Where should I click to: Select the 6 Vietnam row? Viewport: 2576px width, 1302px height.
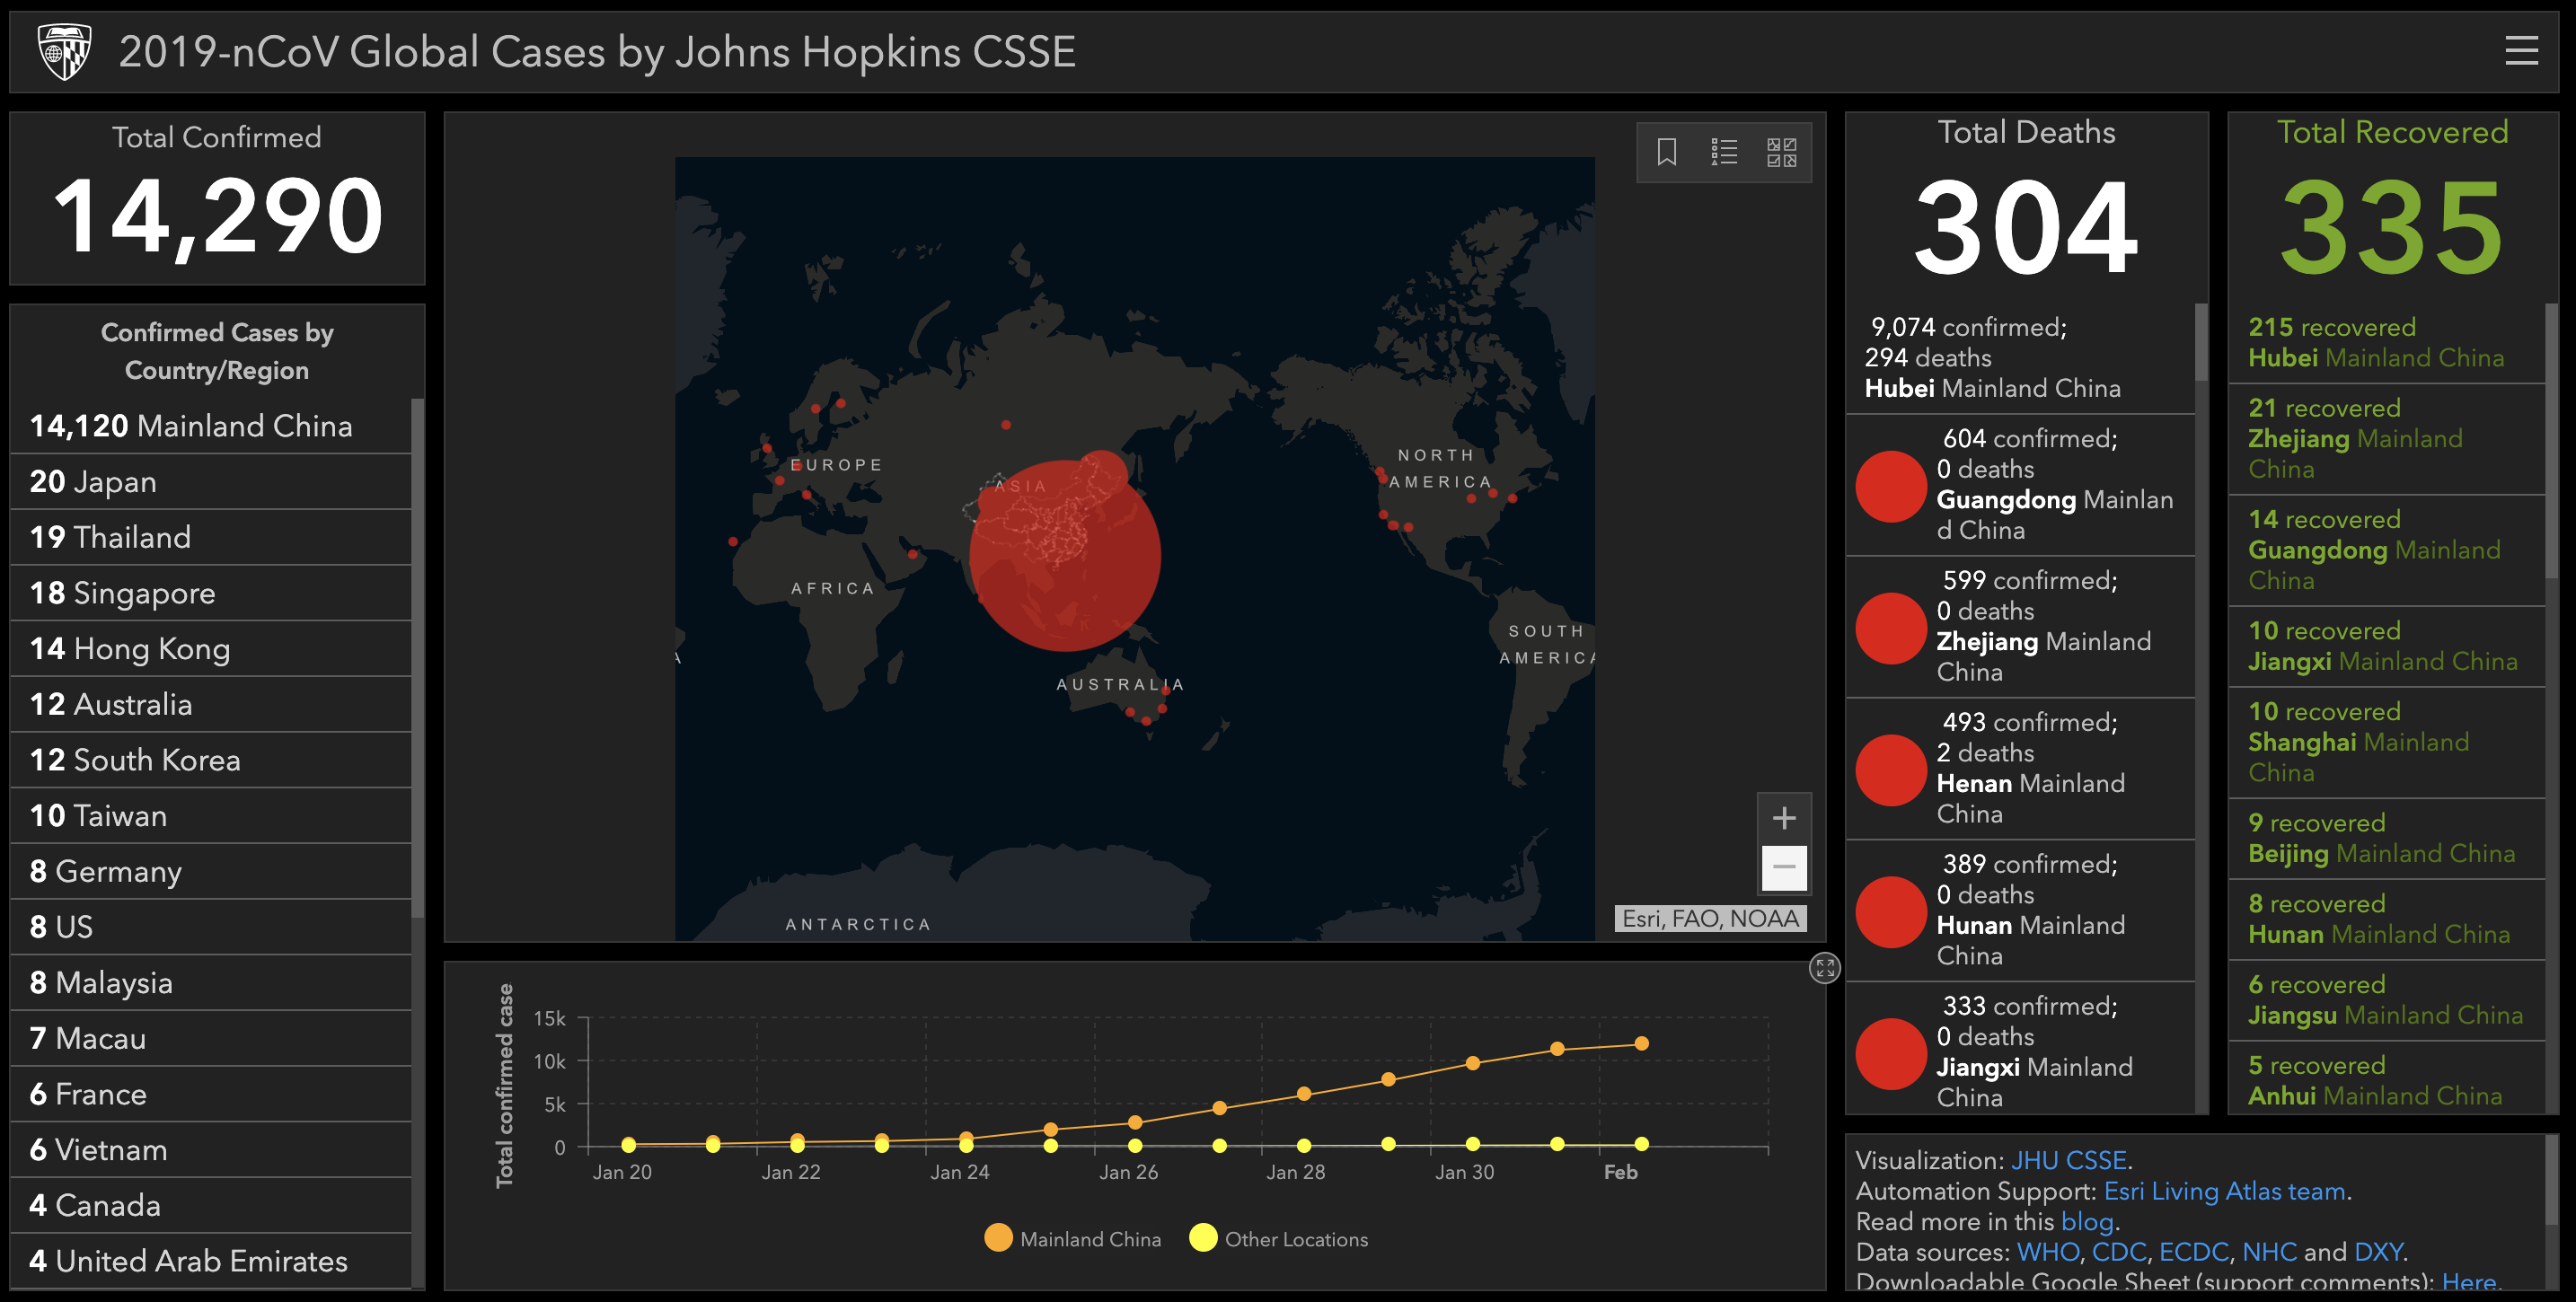click(x=210, y=1150)
